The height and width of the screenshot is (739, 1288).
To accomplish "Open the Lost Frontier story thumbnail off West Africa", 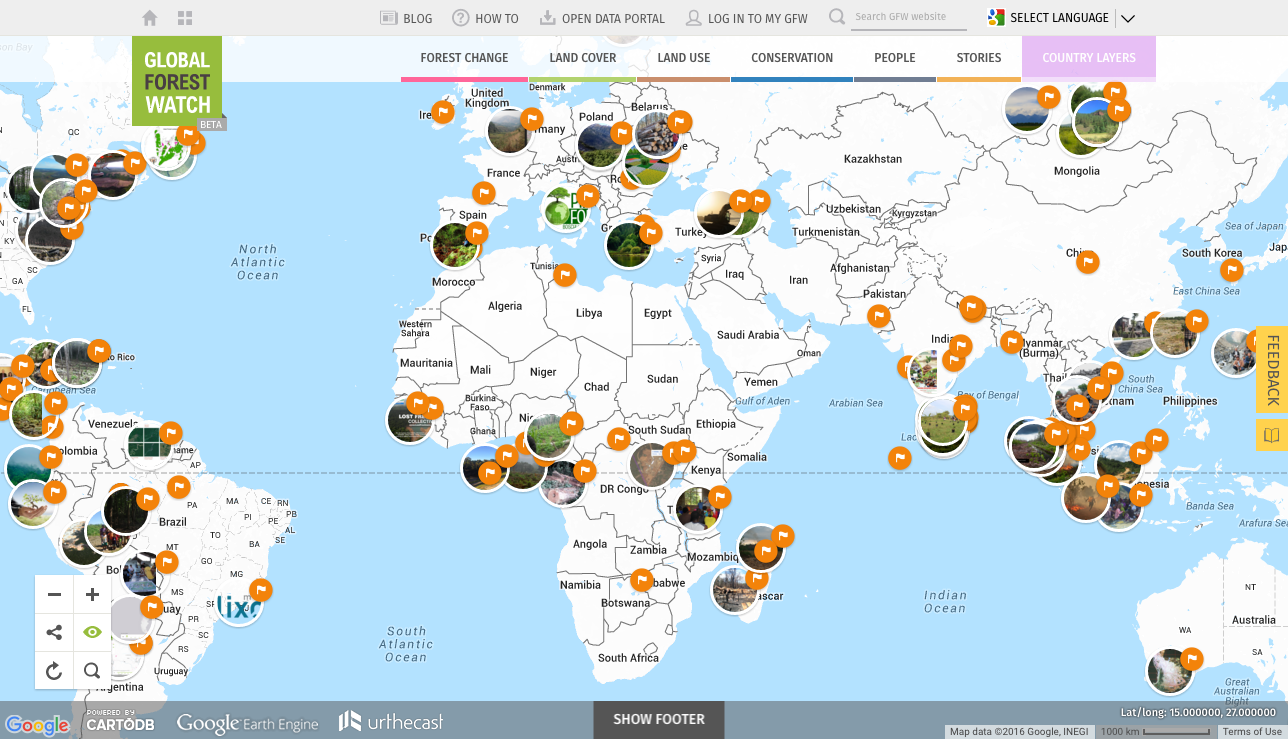I will [x=410, y=420].
